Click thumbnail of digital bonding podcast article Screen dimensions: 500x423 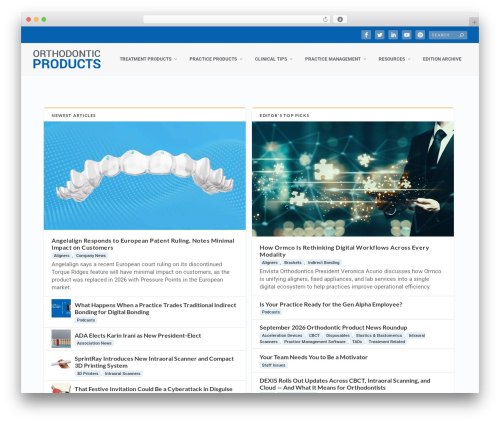pos(61,308)
